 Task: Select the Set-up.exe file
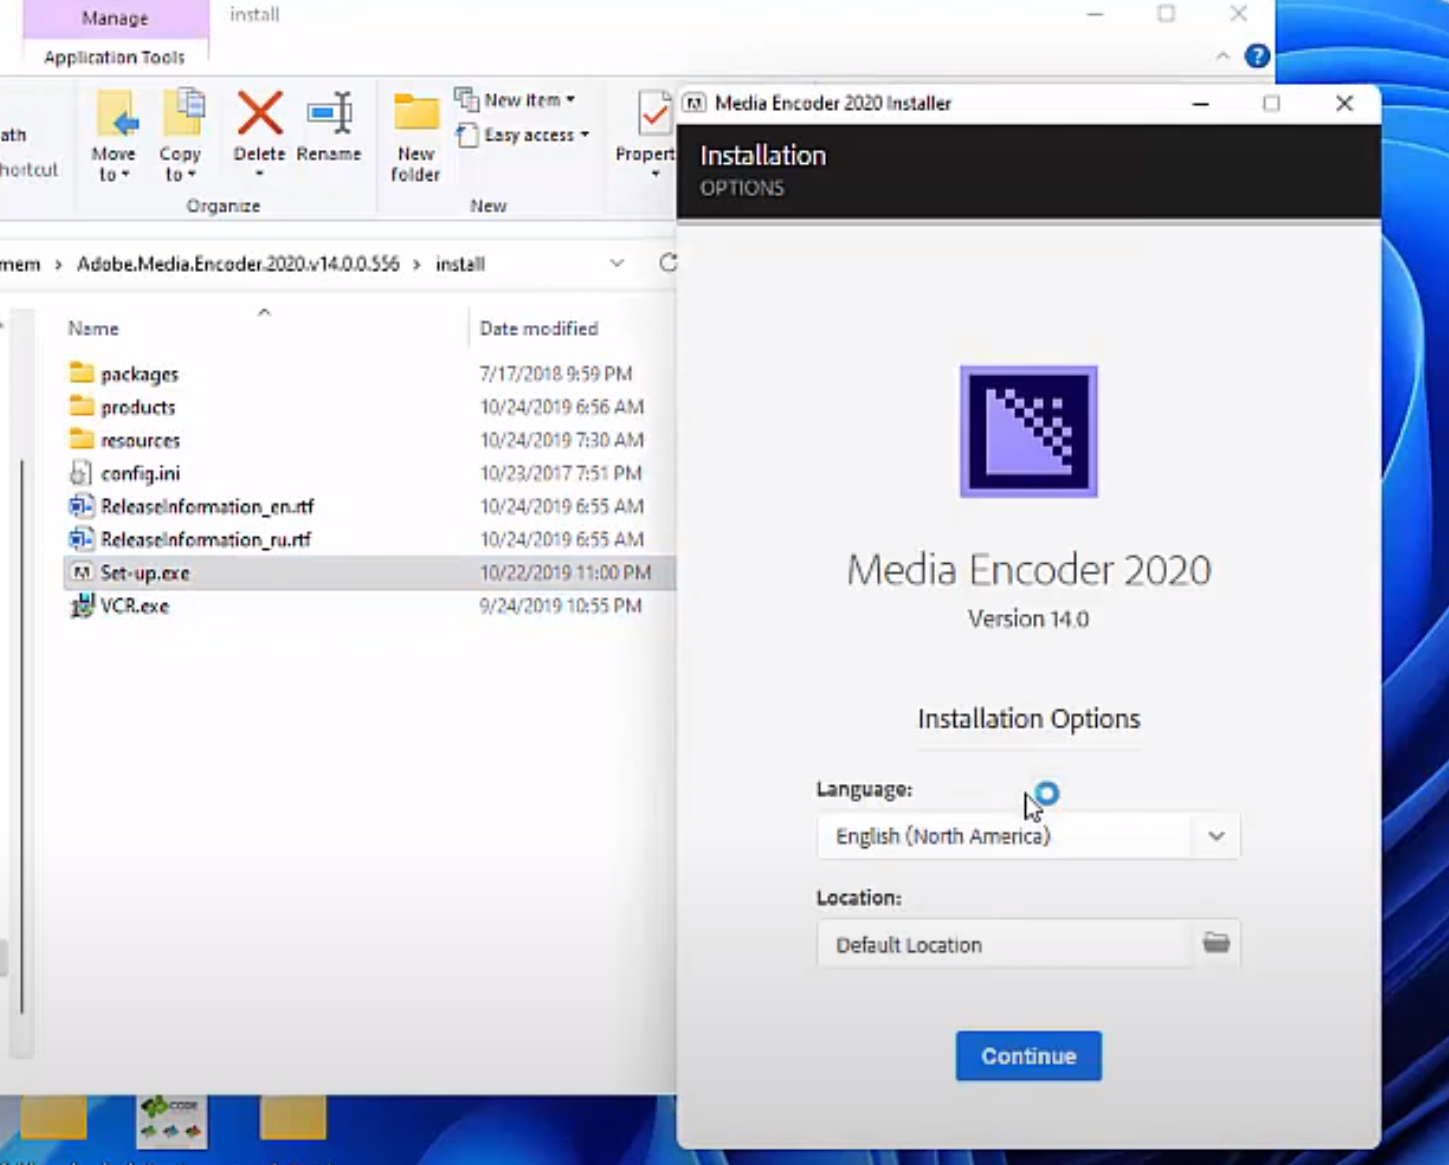pos(145,573)
